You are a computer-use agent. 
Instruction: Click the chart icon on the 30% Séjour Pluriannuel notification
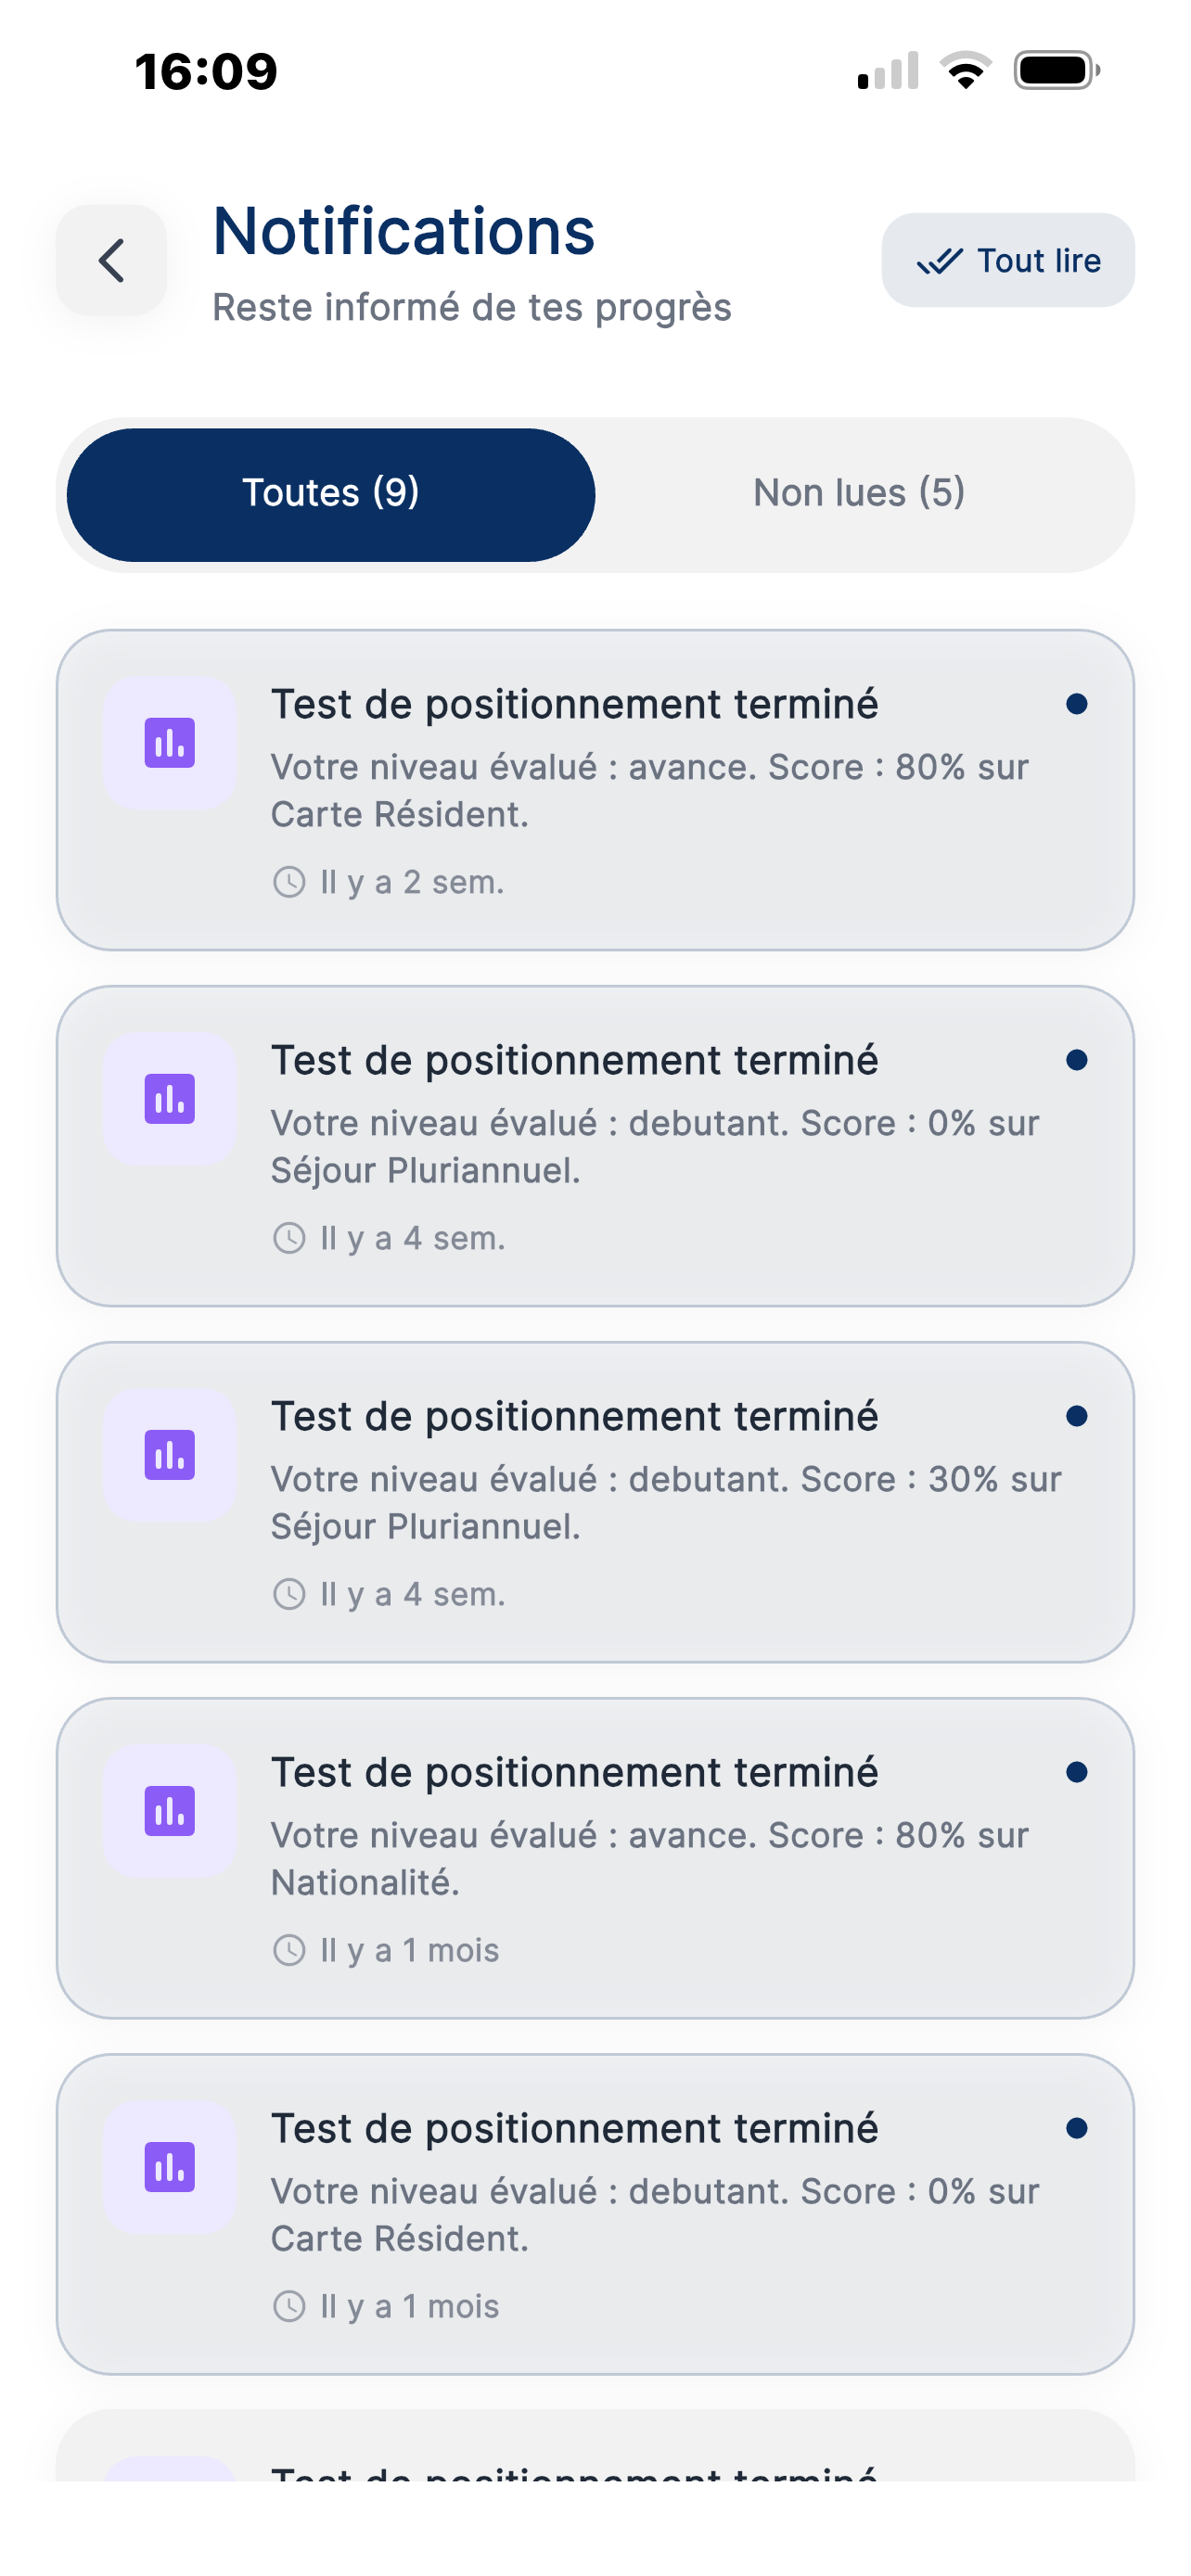click(x=168, y=1456)
